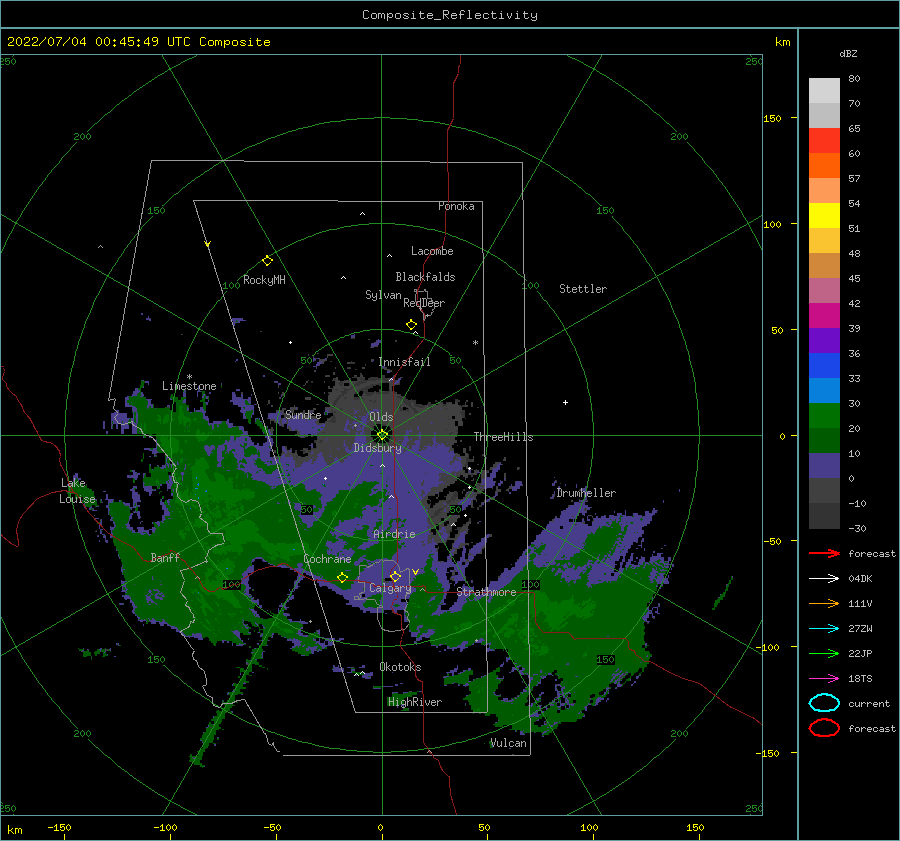900x841 pixels.
Task: Click the Calgary city label
Action: click(390, 588)
